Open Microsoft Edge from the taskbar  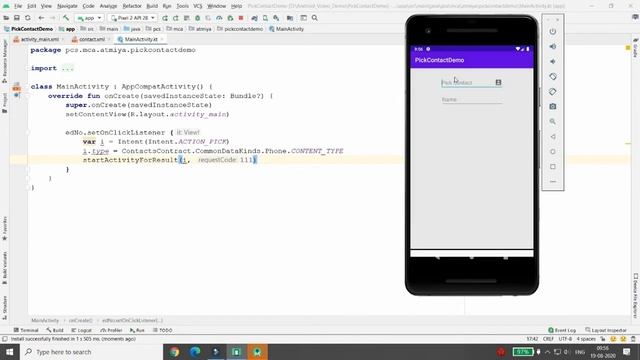pos(195,352)
